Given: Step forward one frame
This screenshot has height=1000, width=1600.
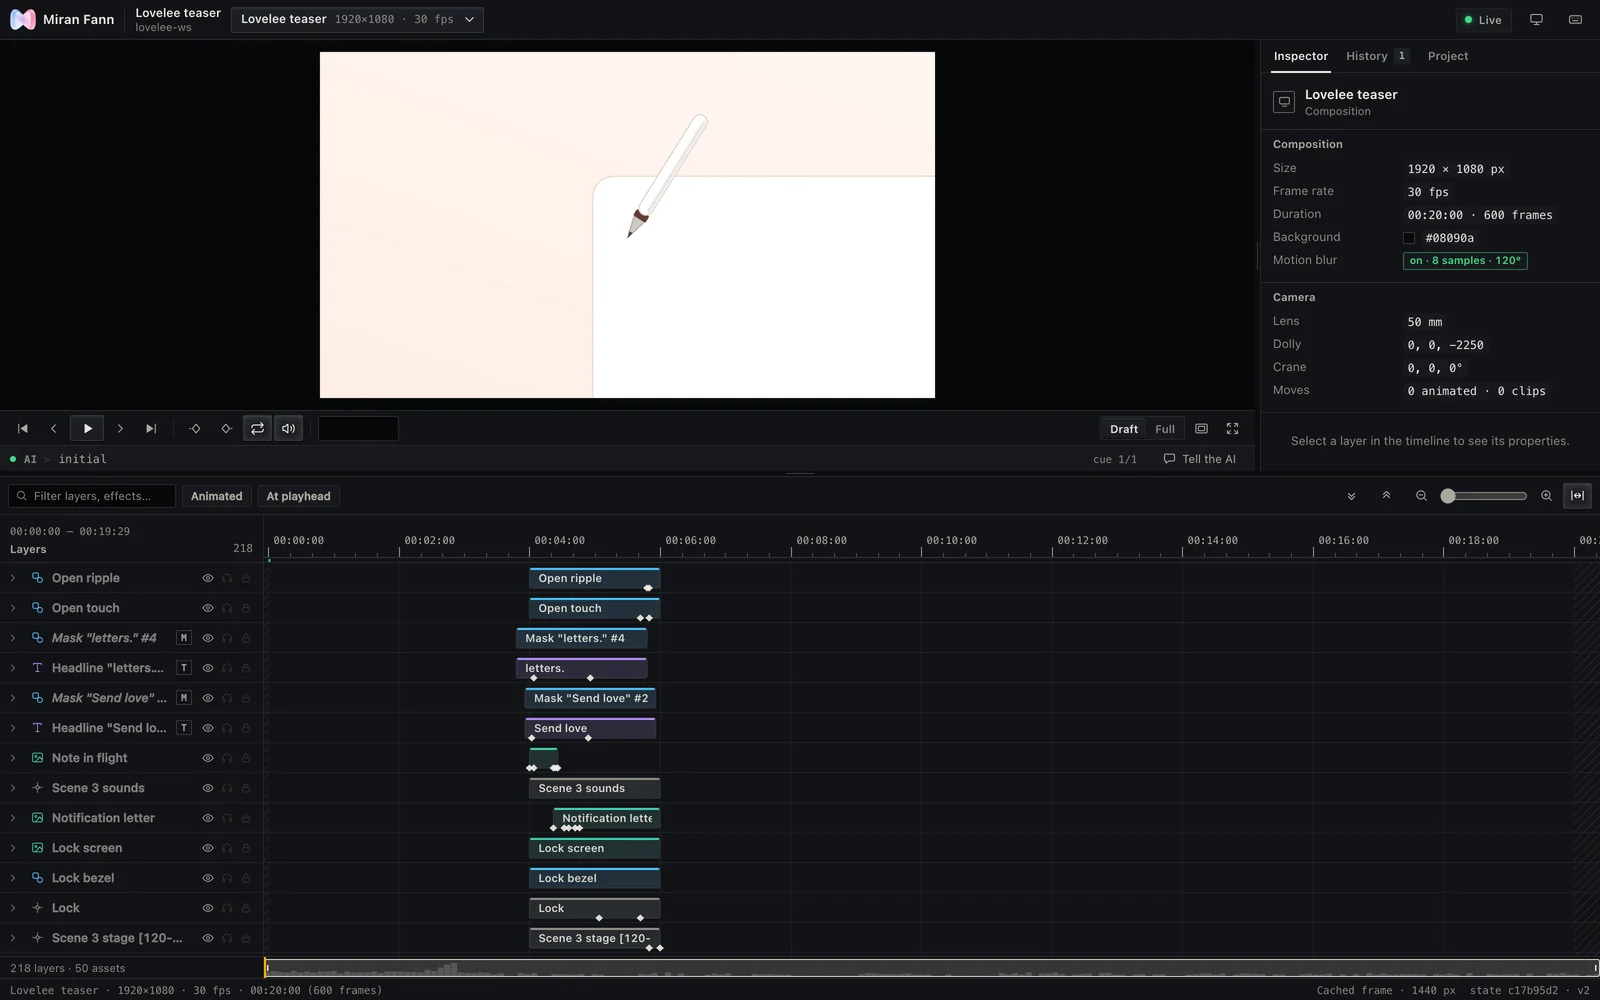Looking at the screenshot, I should pyautogui.click(x=120, y=429).
